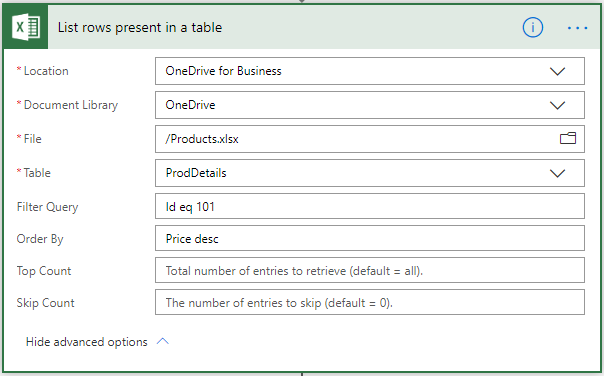604x376 pixels.
Task: Collapse options using the up chevron icon
Action: [x=163, y=341]
